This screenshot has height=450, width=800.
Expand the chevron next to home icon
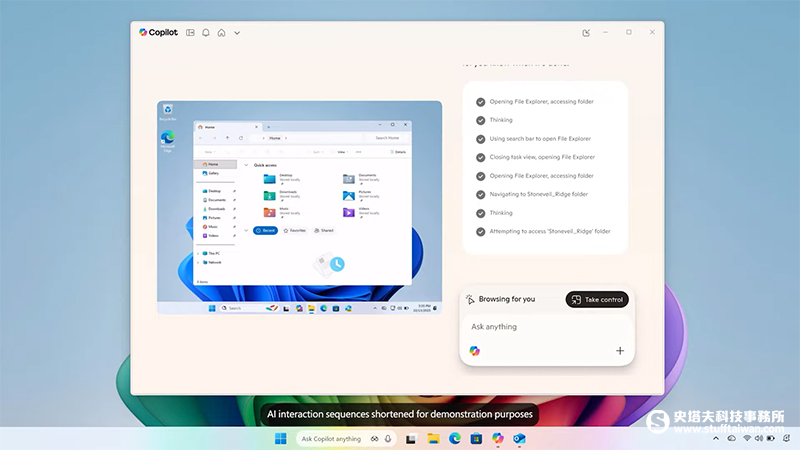click(x=237, y=33)
